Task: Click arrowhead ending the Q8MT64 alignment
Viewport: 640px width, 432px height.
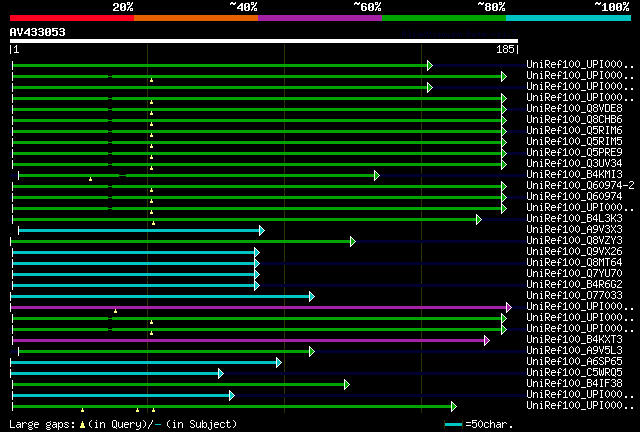Action: (257, 264)
